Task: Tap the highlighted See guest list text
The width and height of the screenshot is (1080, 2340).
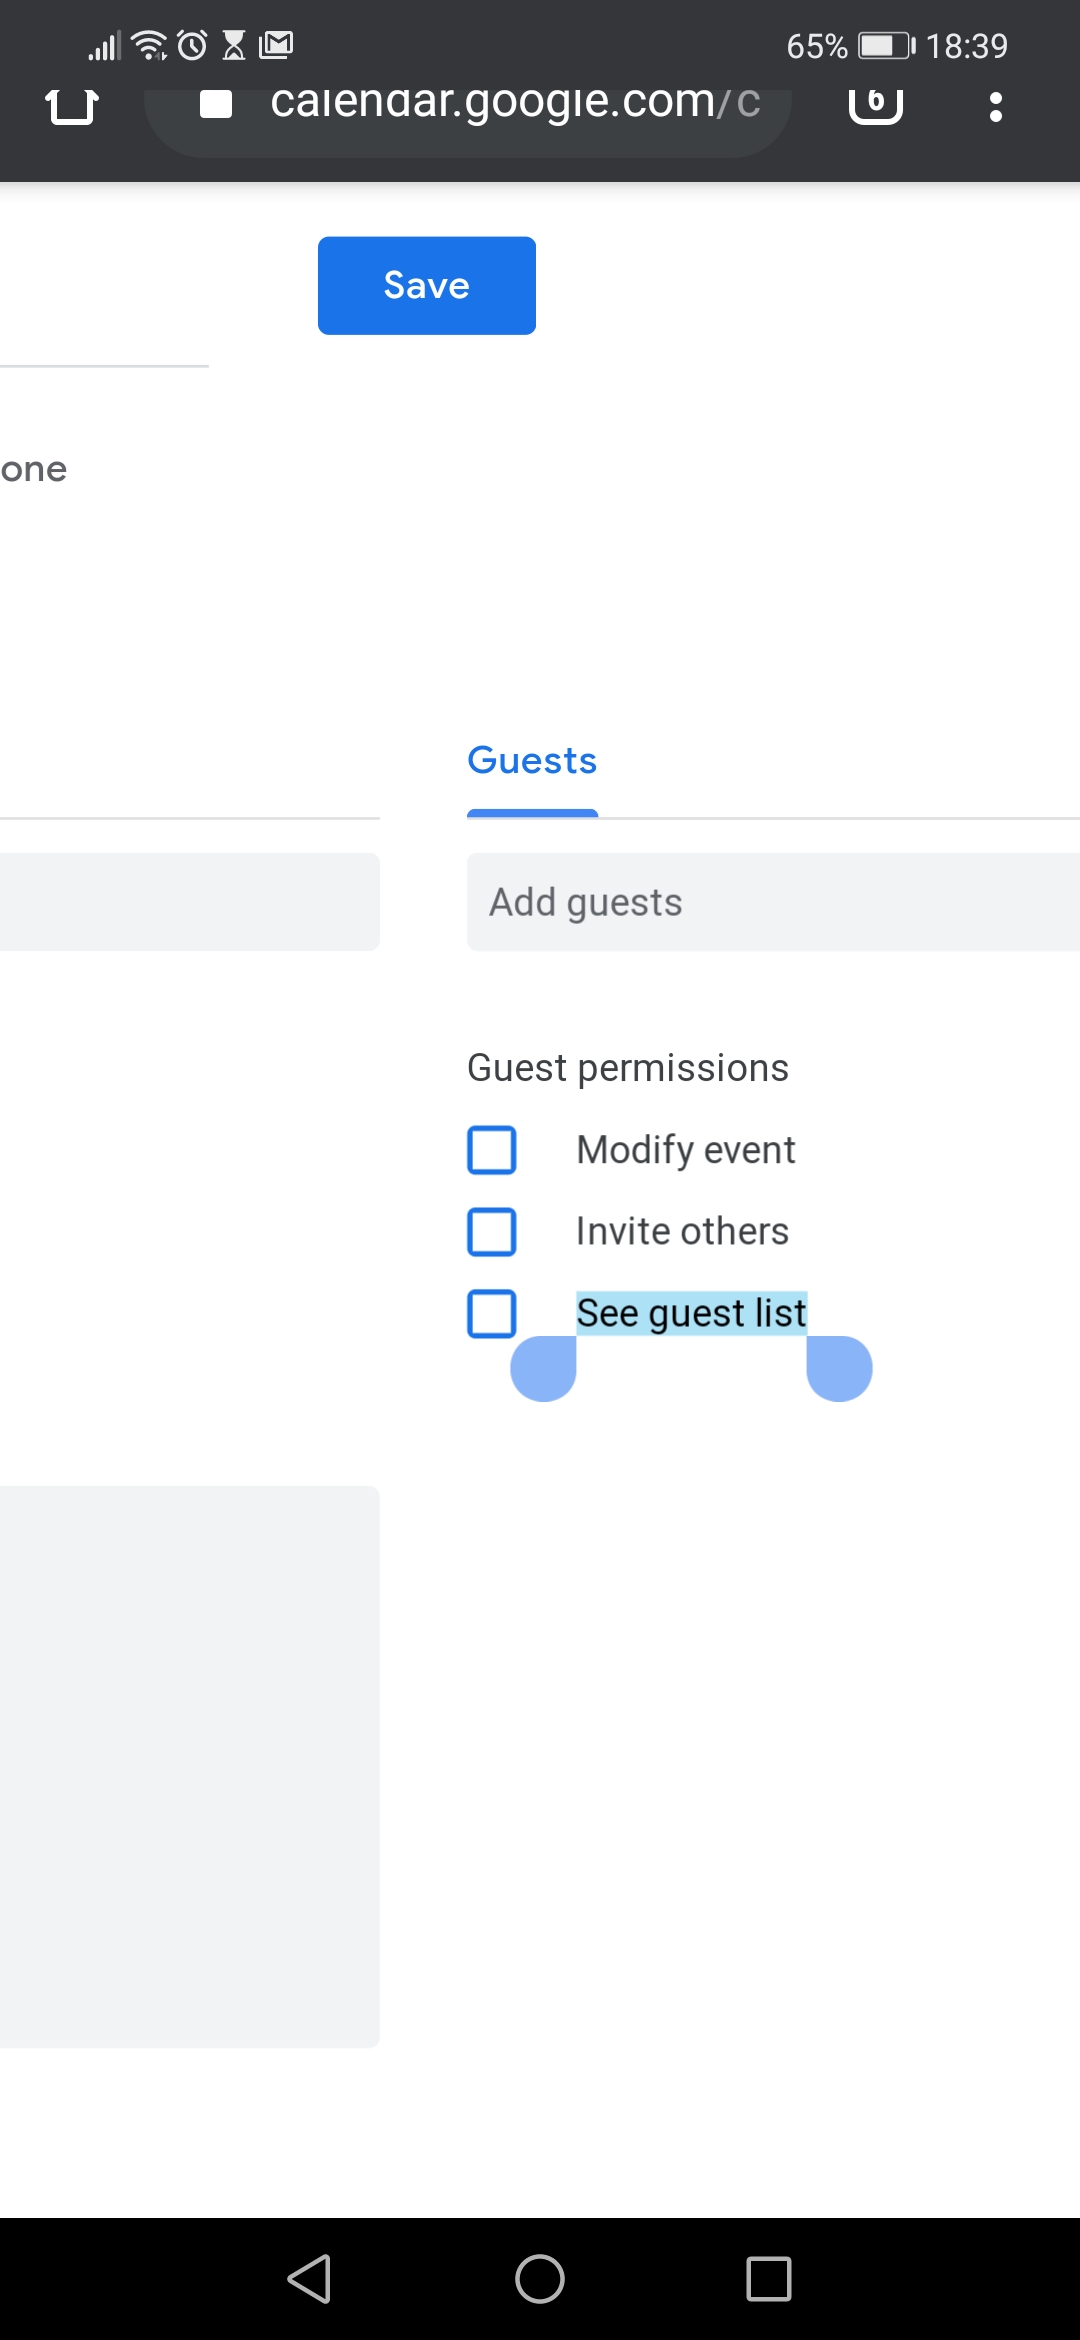Action: (x=691, y=1312)
